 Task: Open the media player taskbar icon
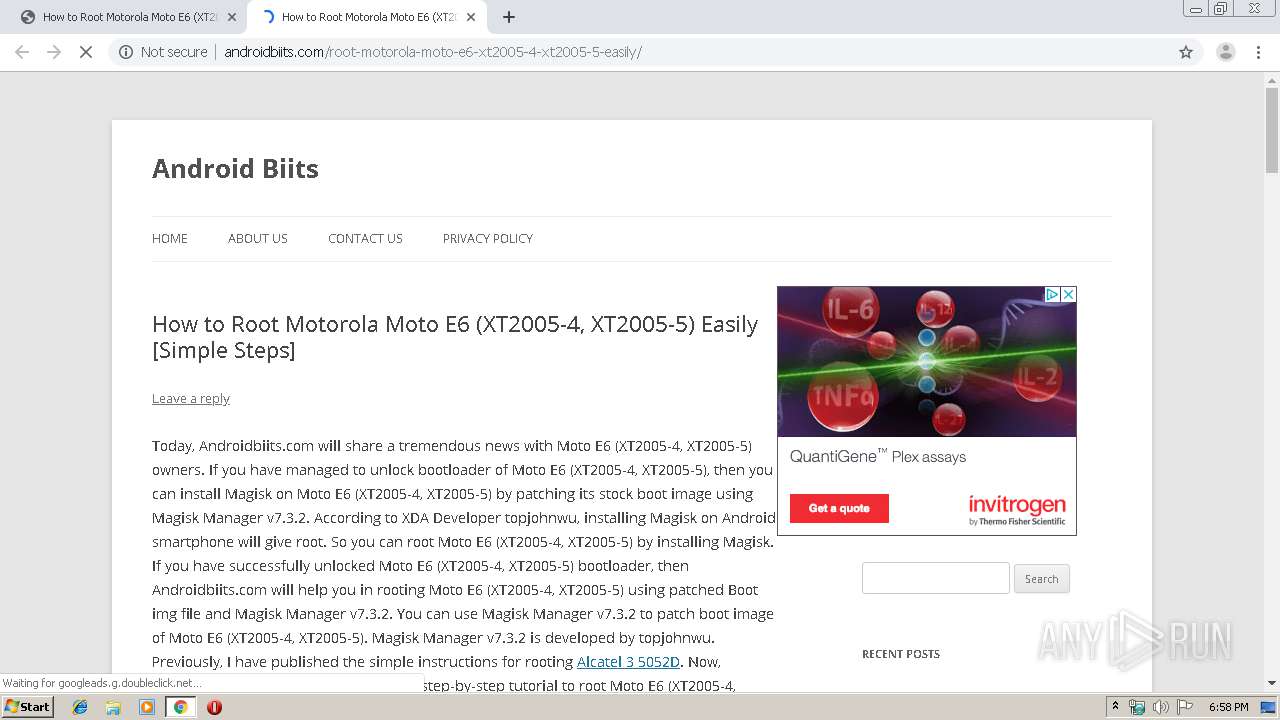(x=147, y=707)
